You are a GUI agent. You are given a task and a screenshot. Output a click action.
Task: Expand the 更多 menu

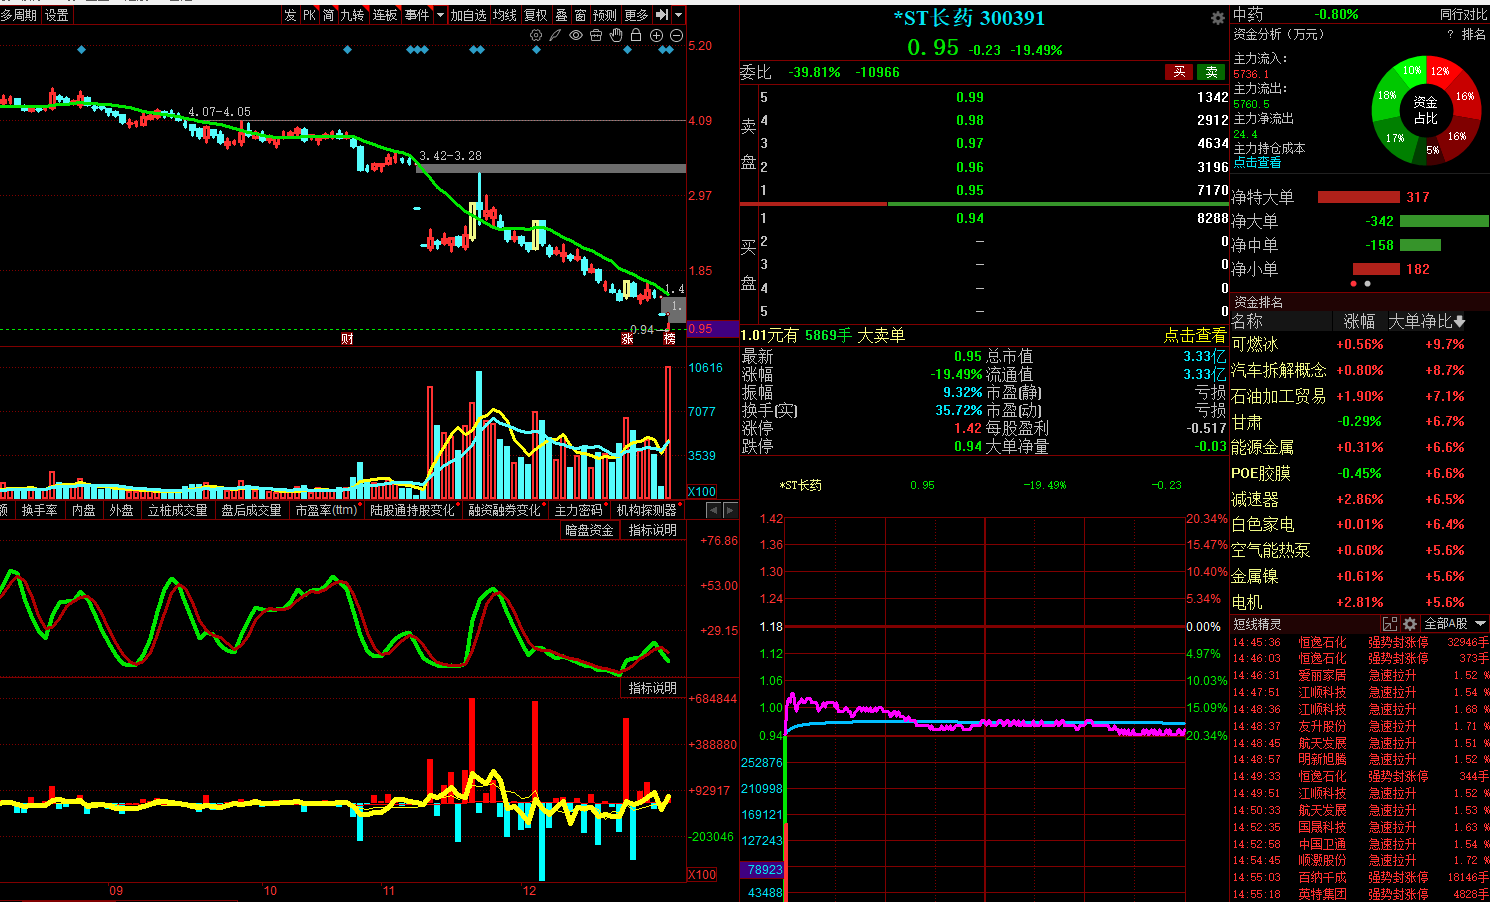coord(636,15)
